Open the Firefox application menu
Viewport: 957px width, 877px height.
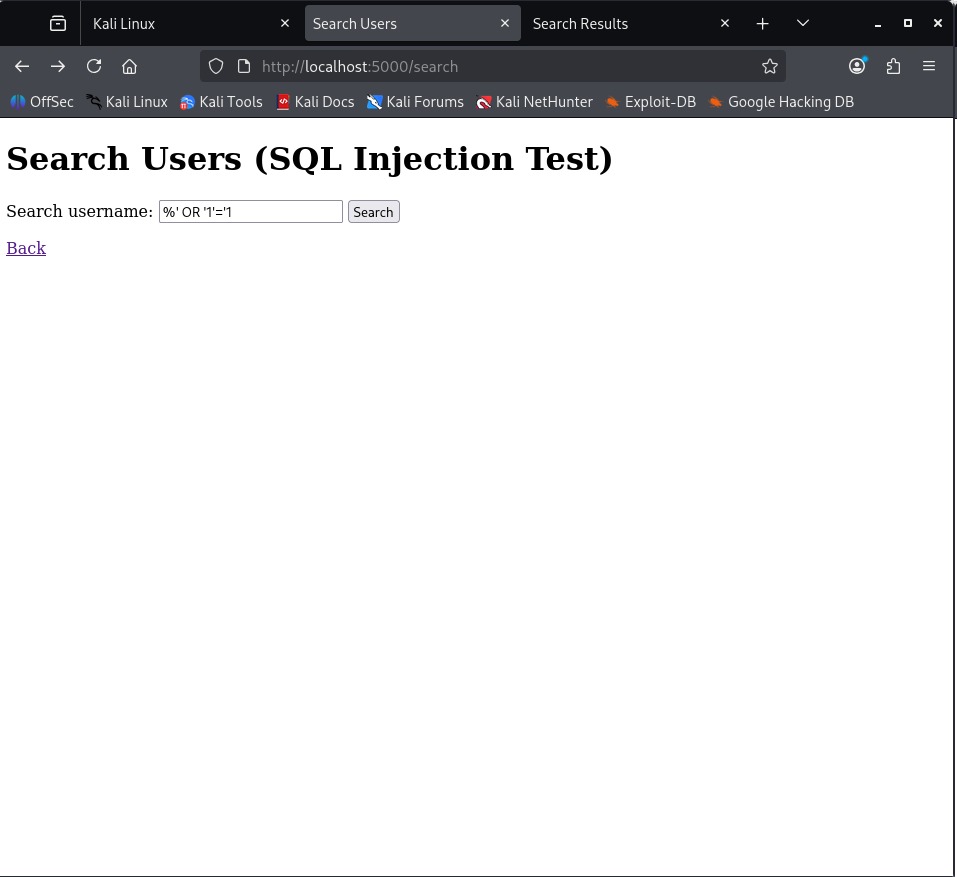[928, 66]
